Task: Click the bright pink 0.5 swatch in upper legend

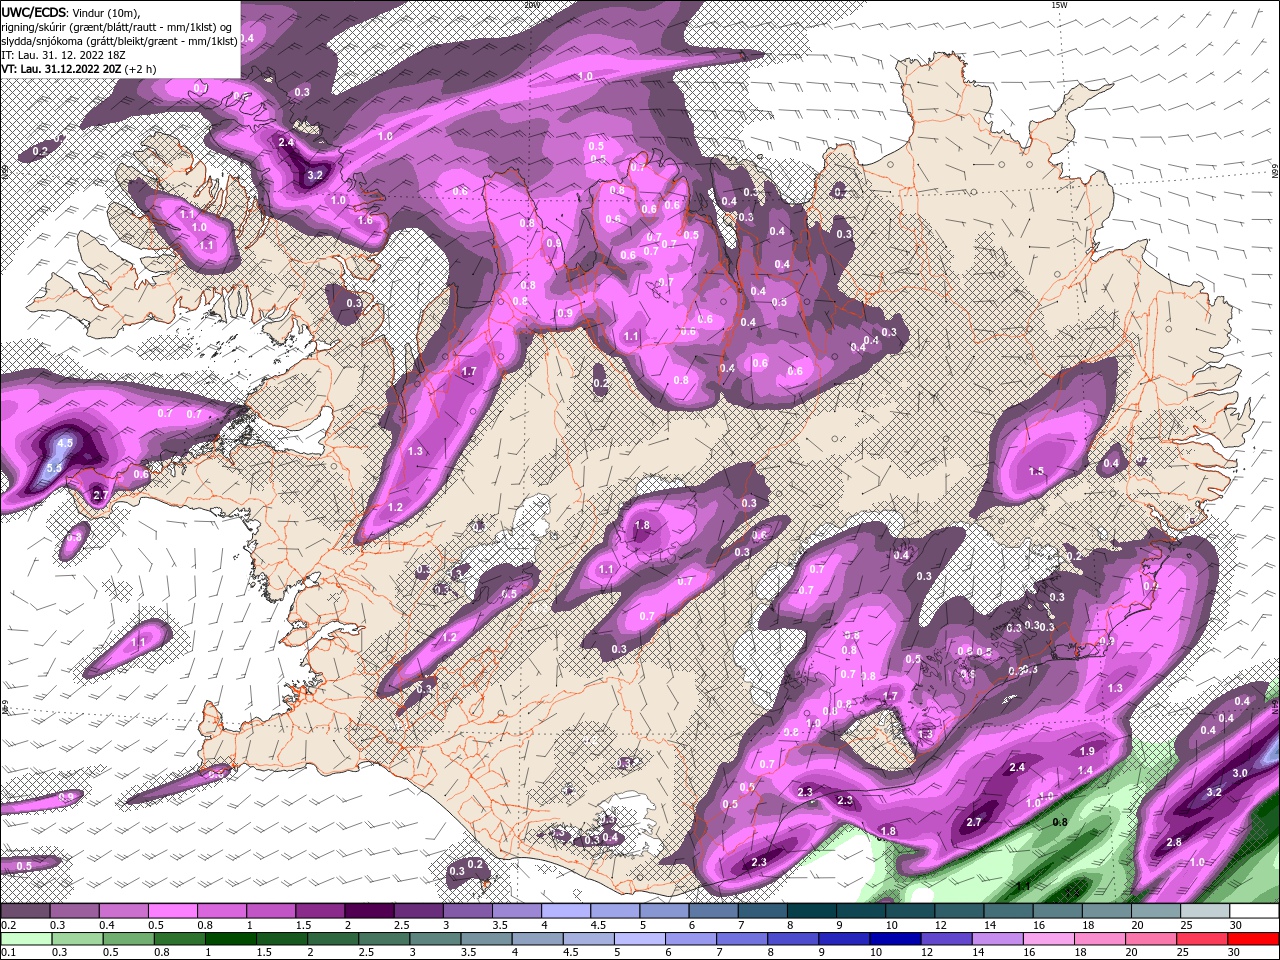Action: point(172,911)
